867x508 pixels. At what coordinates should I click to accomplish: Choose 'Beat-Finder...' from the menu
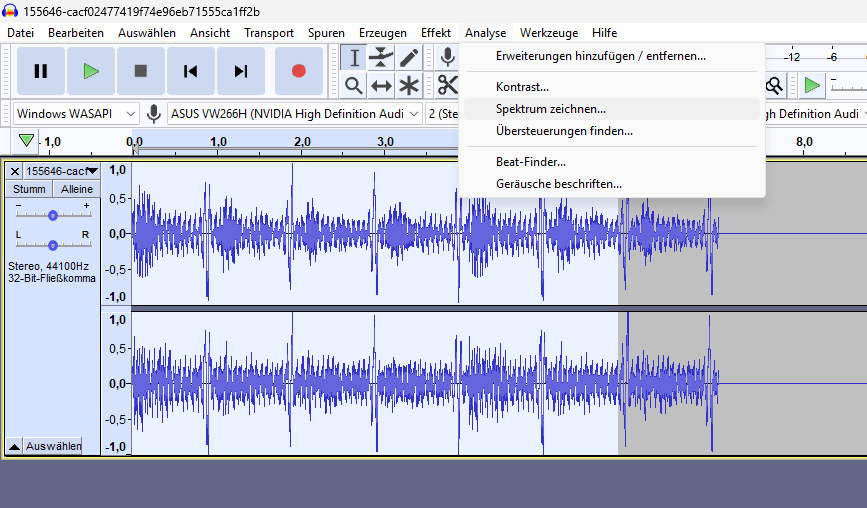pyautogui.click(x=612, y=162)
